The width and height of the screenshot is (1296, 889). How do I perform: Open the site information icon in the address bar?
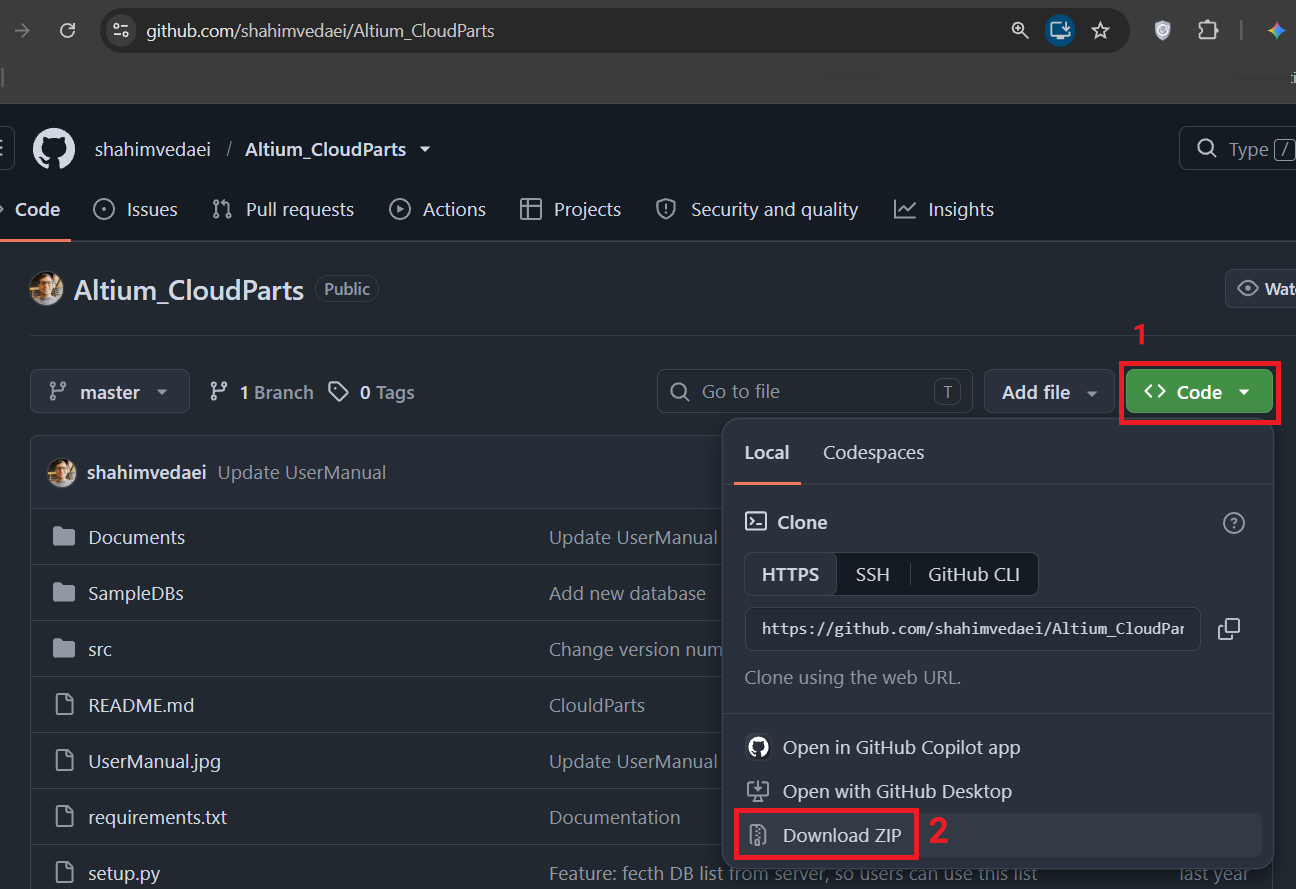click(121, 31)
